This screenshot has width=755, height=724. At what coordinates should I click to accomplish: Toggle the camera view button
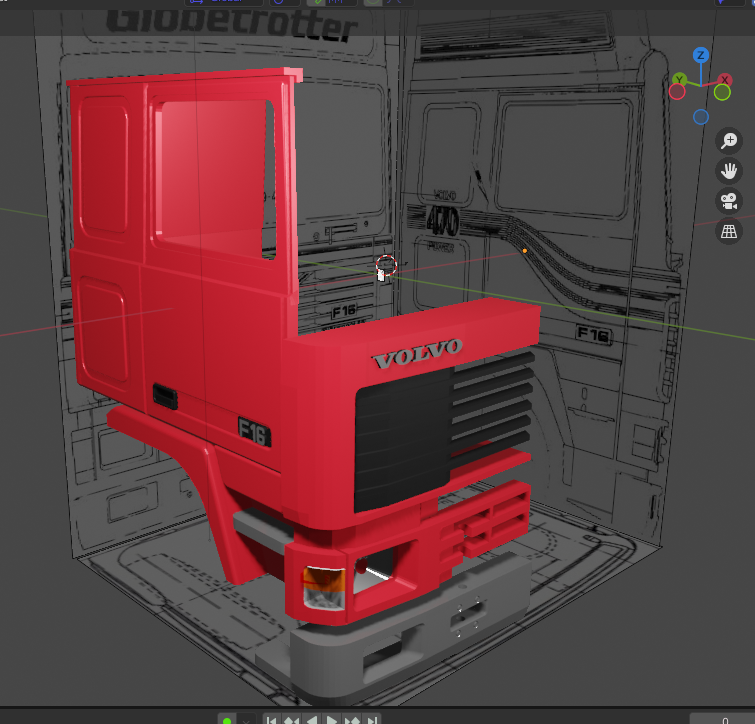coord(729,201)
